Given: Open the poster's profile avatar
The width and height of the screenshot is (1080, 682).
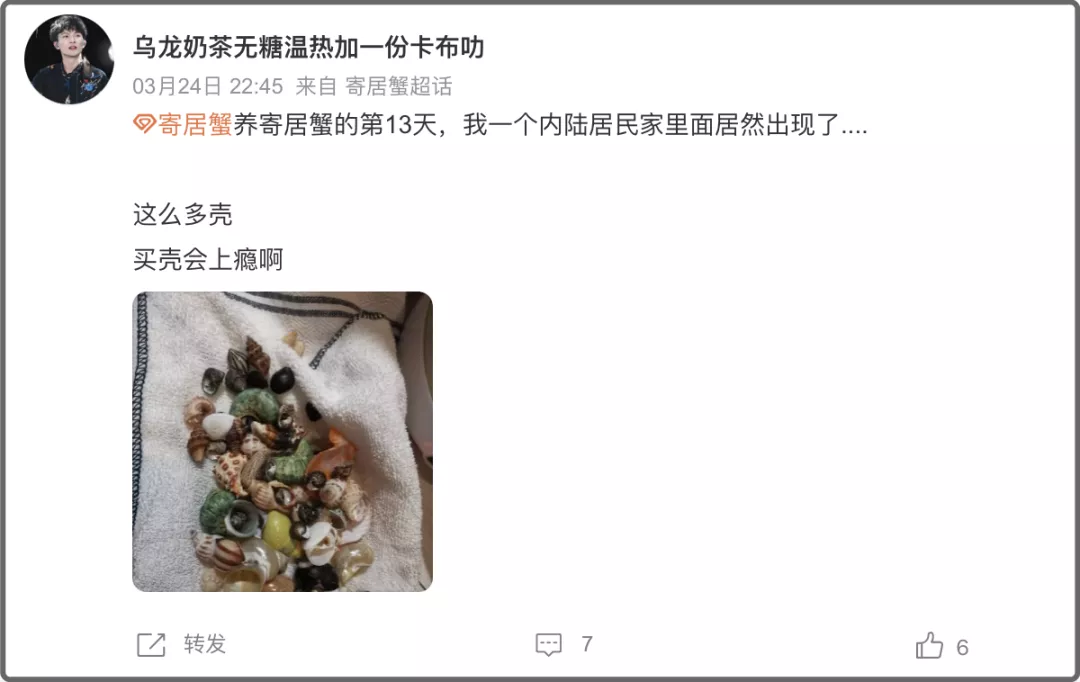Looking at the screenshot, I should [69, 59].
